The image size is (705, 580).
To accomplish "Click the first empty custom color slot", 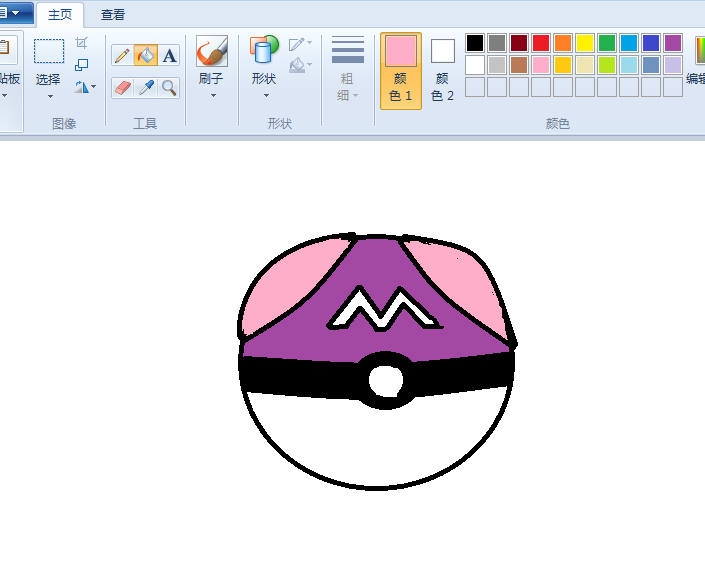I will (x=475, y=87).
